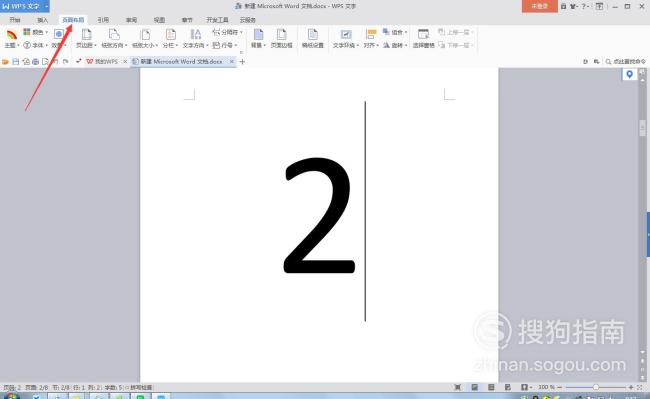650x399 pixels.
Task: Click the zoom out minus button
Action: [560, 387]
